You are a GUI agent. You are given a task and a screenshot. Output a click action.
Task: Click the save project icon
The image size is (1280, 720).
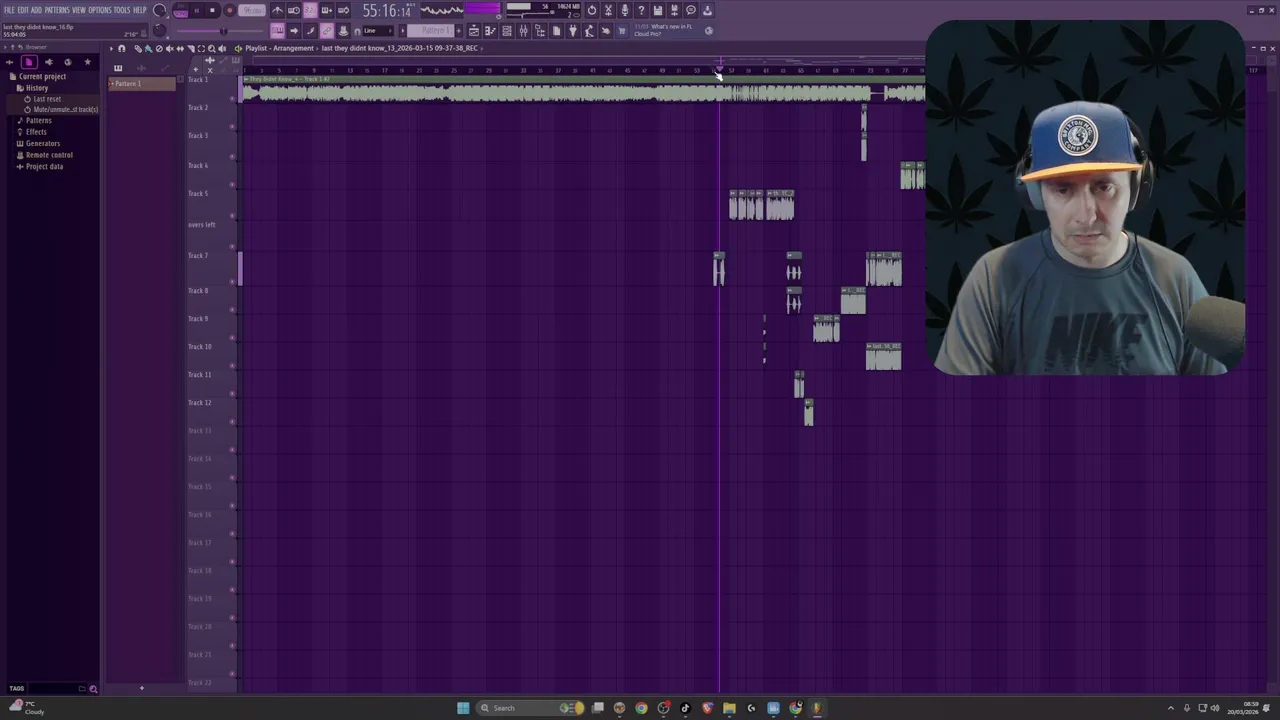click(657, 10)
